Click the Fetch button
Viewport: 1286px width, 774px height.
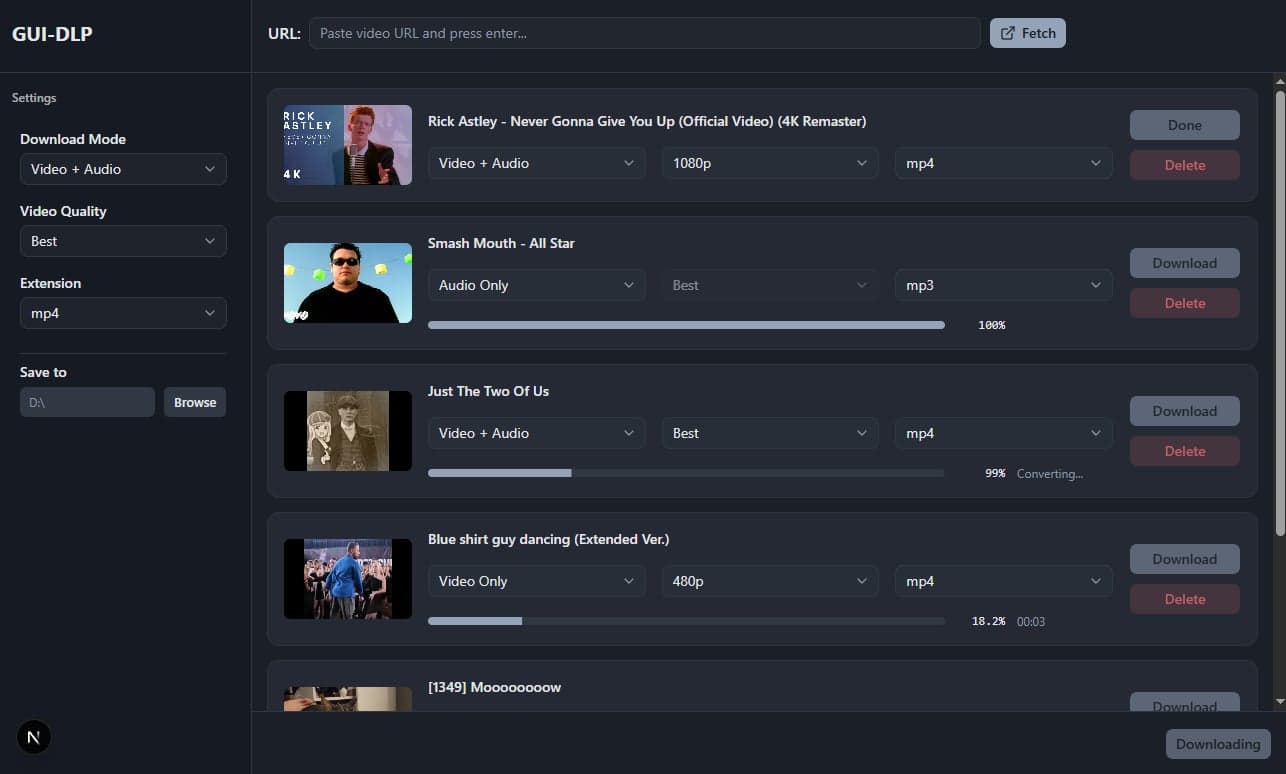click(1028, 33)
